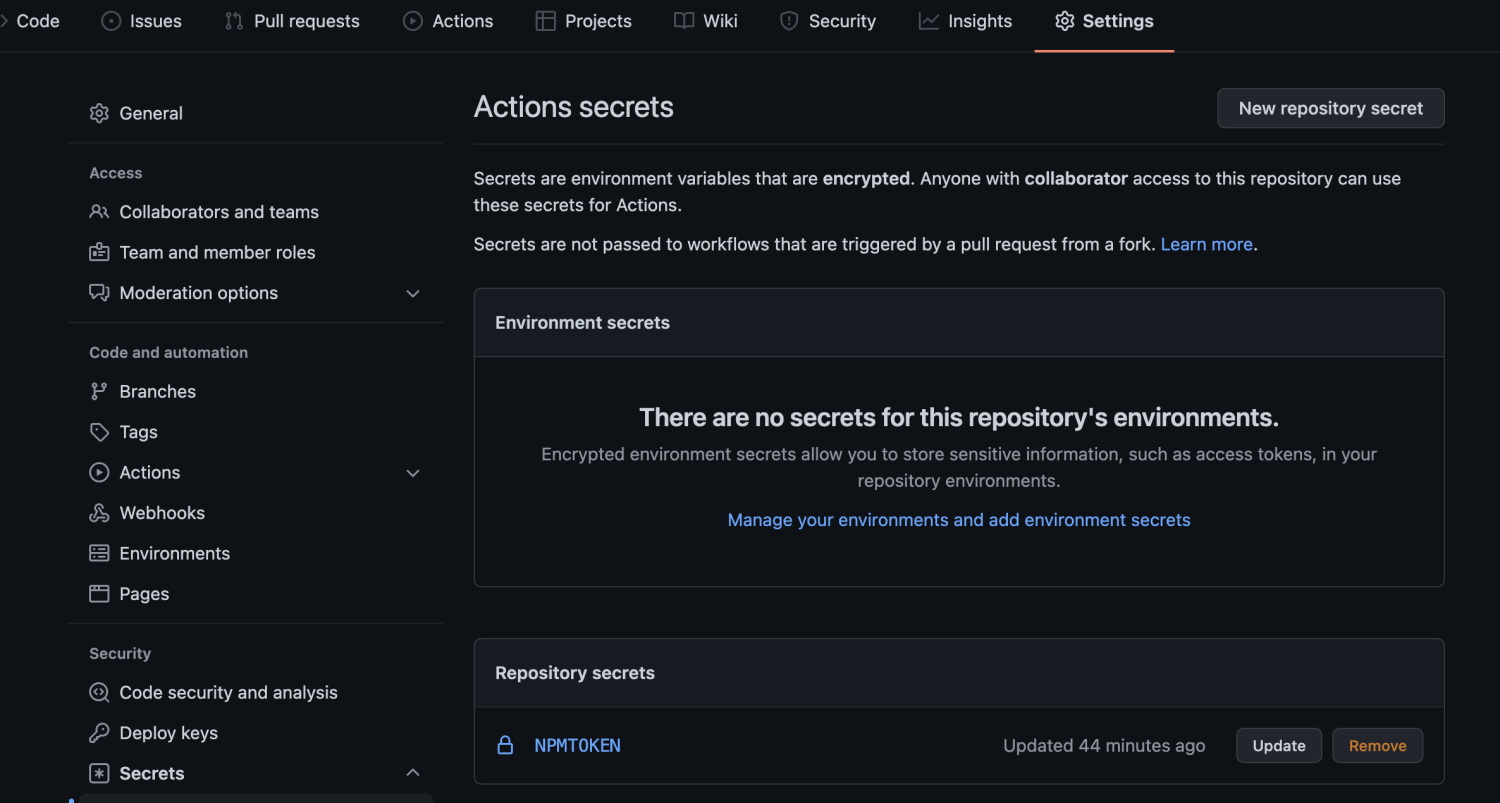Screen dimensions: 1500x803
Task: Click the Wiki book icon
Action: tap(684, 21)
